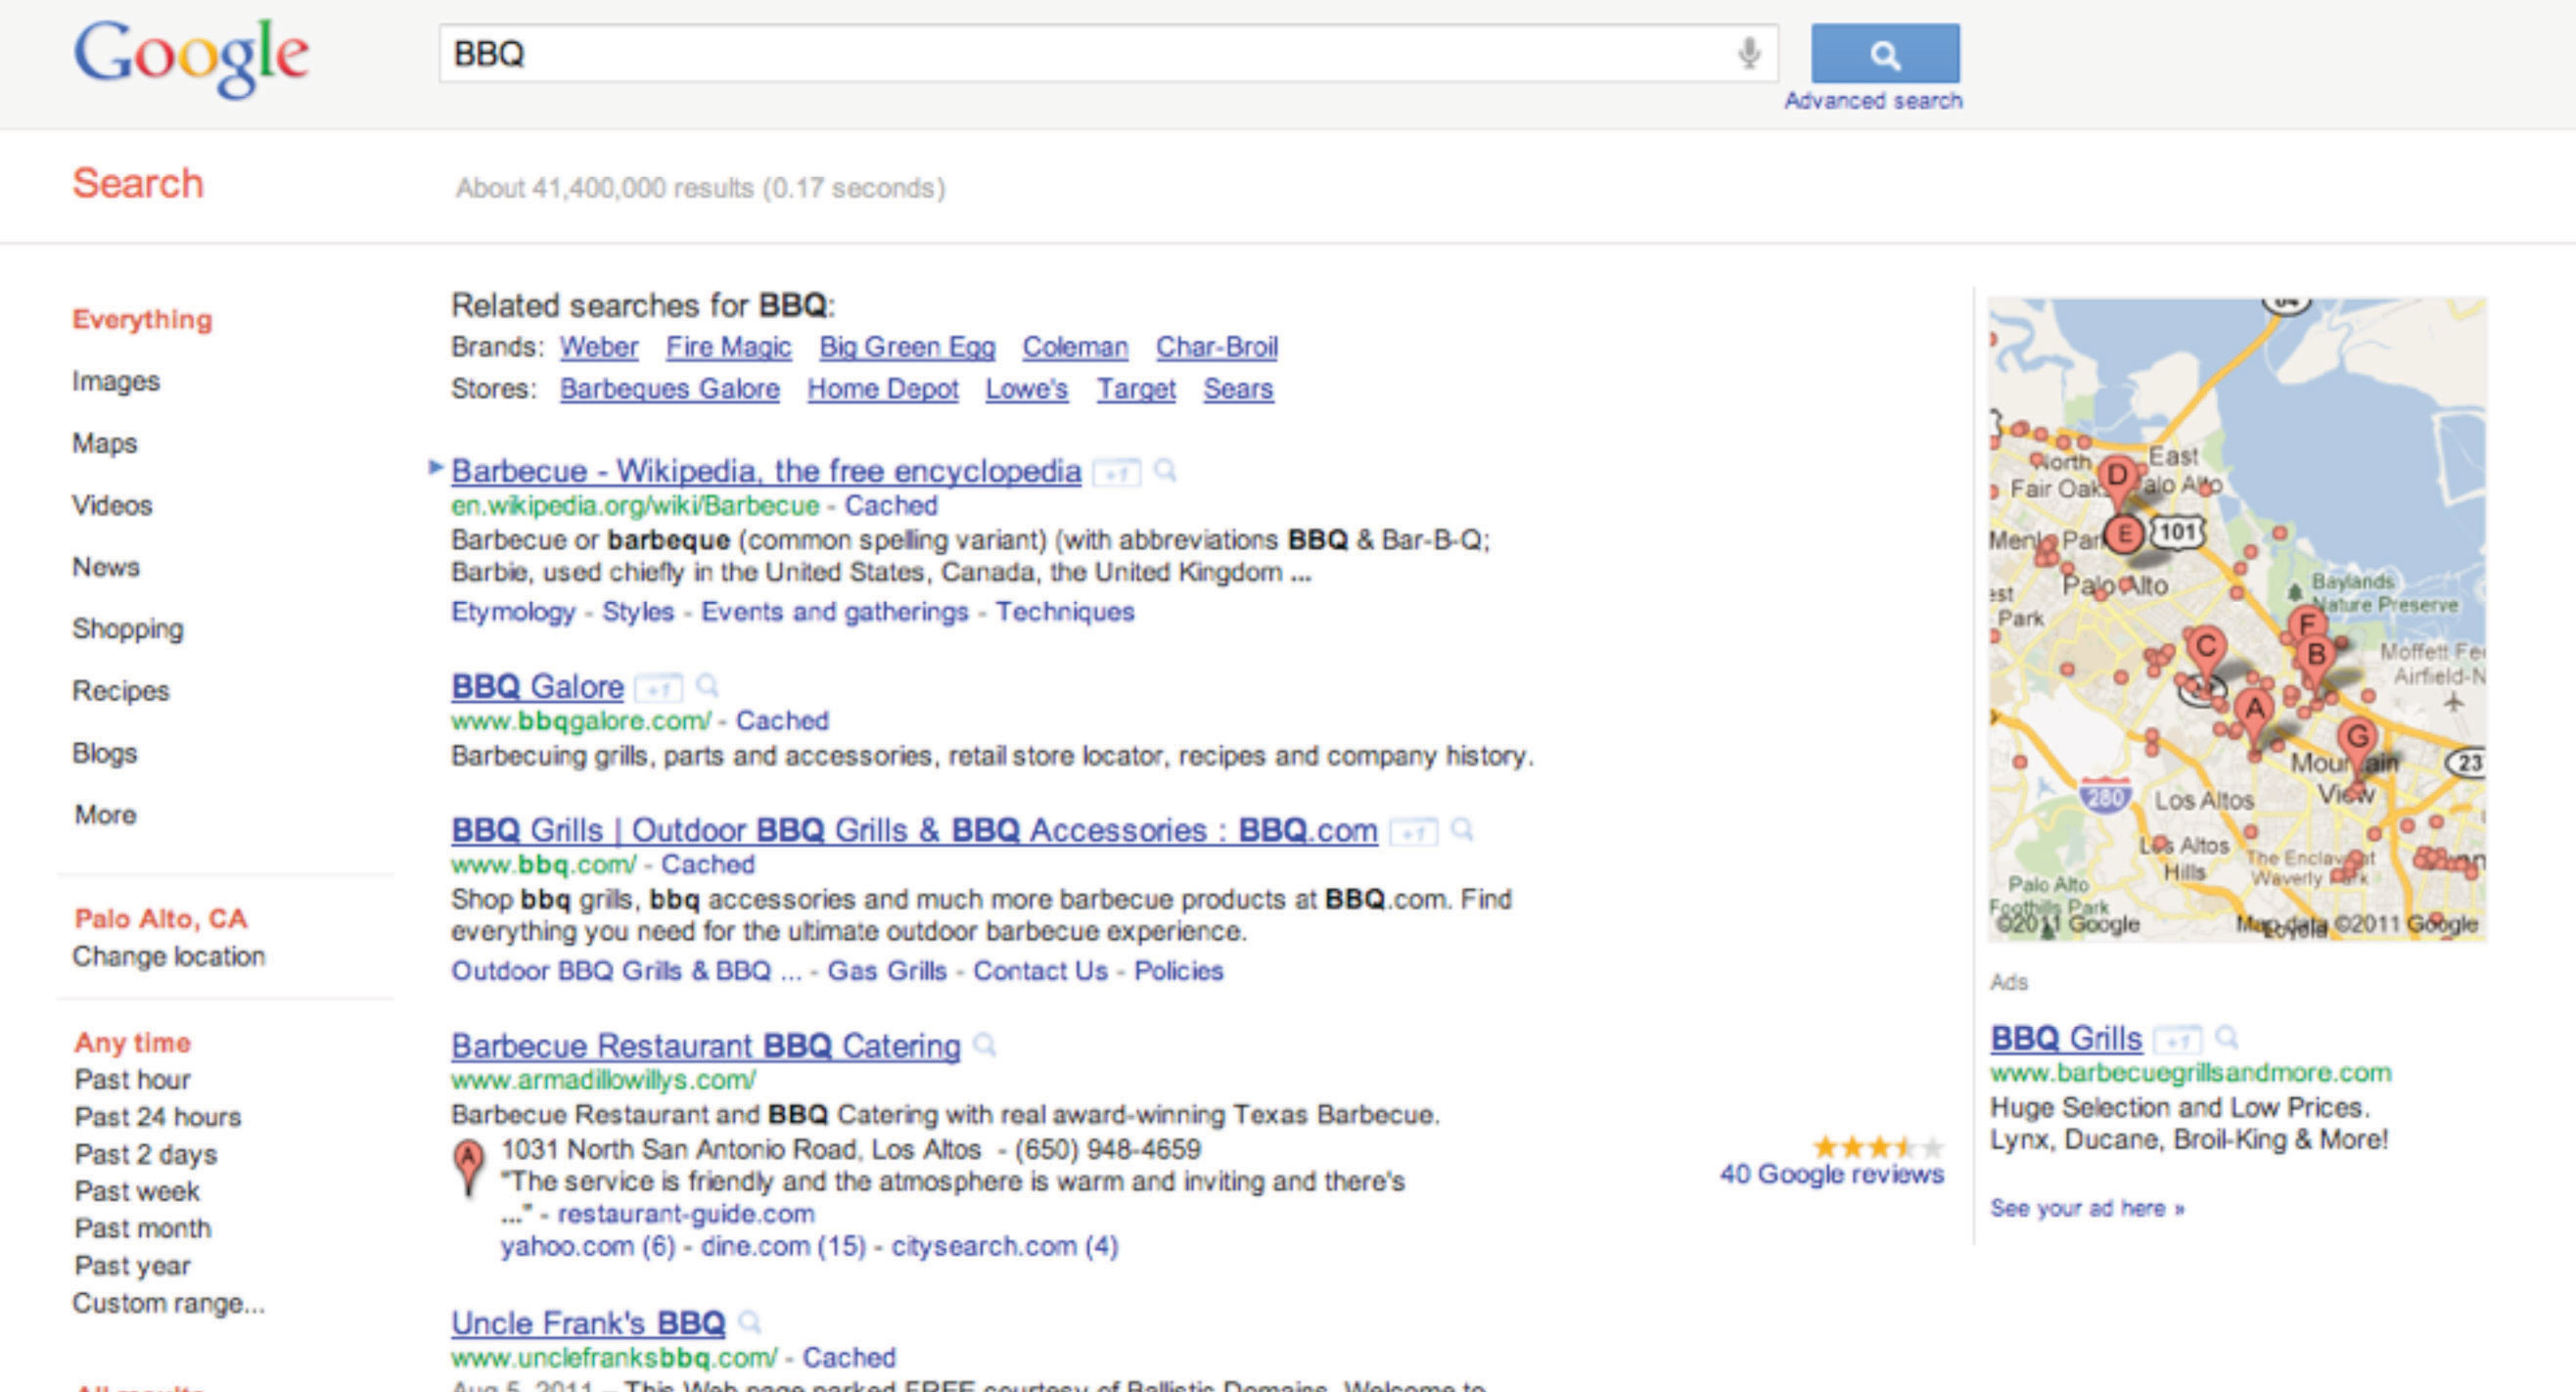Switch to Recipes results
Image resolution: width=2576 pixels, height=1392 pixels.
[121, 692]
